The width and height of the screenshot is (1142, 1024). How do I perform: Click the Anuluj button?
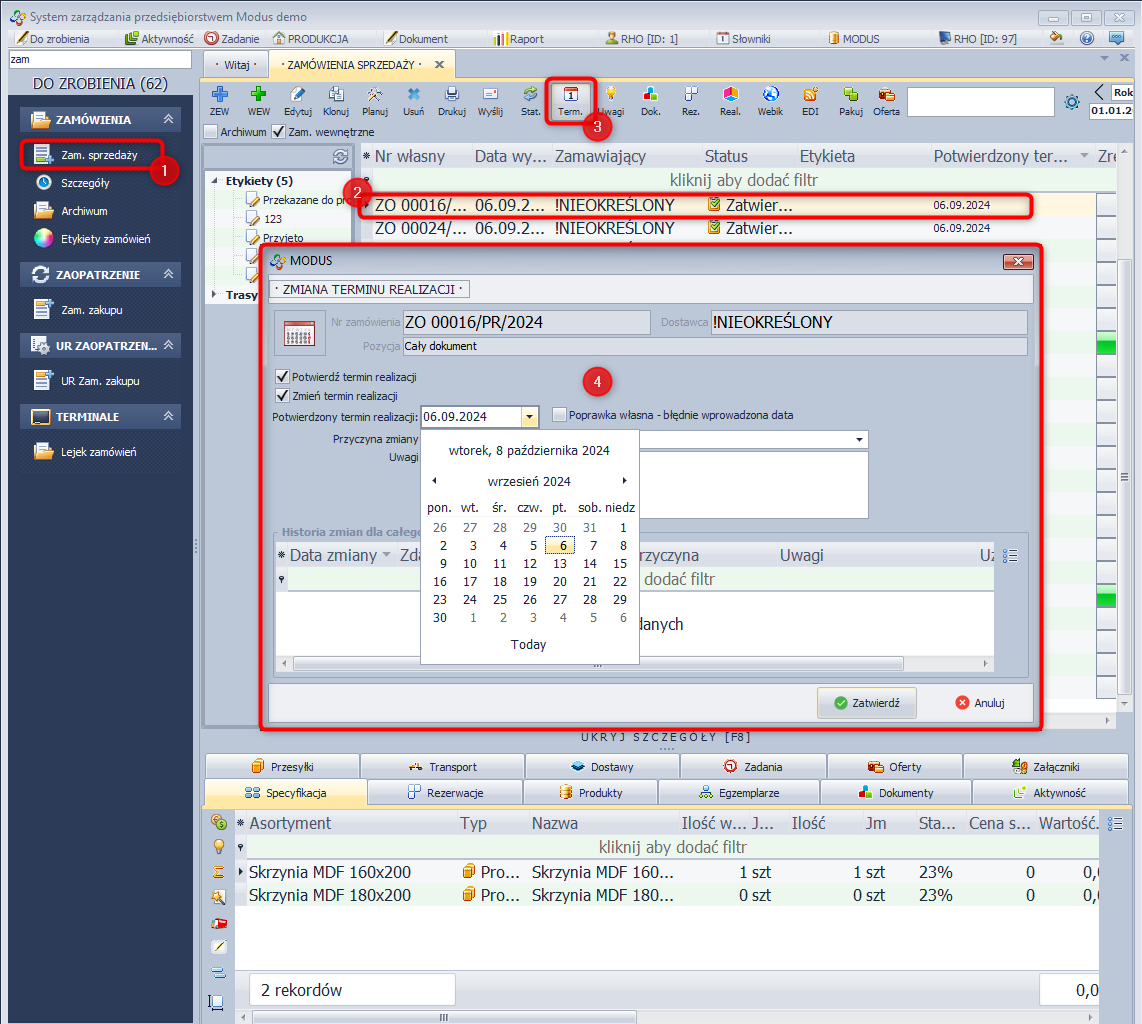point(979,703)
